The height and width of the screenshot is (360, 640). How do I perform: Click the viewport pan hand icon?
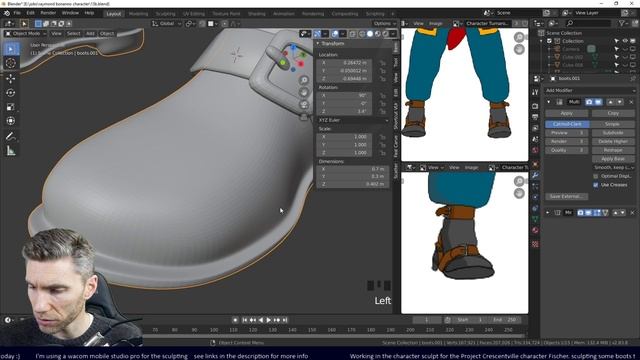pyautogui.click(x=304, y=92)
